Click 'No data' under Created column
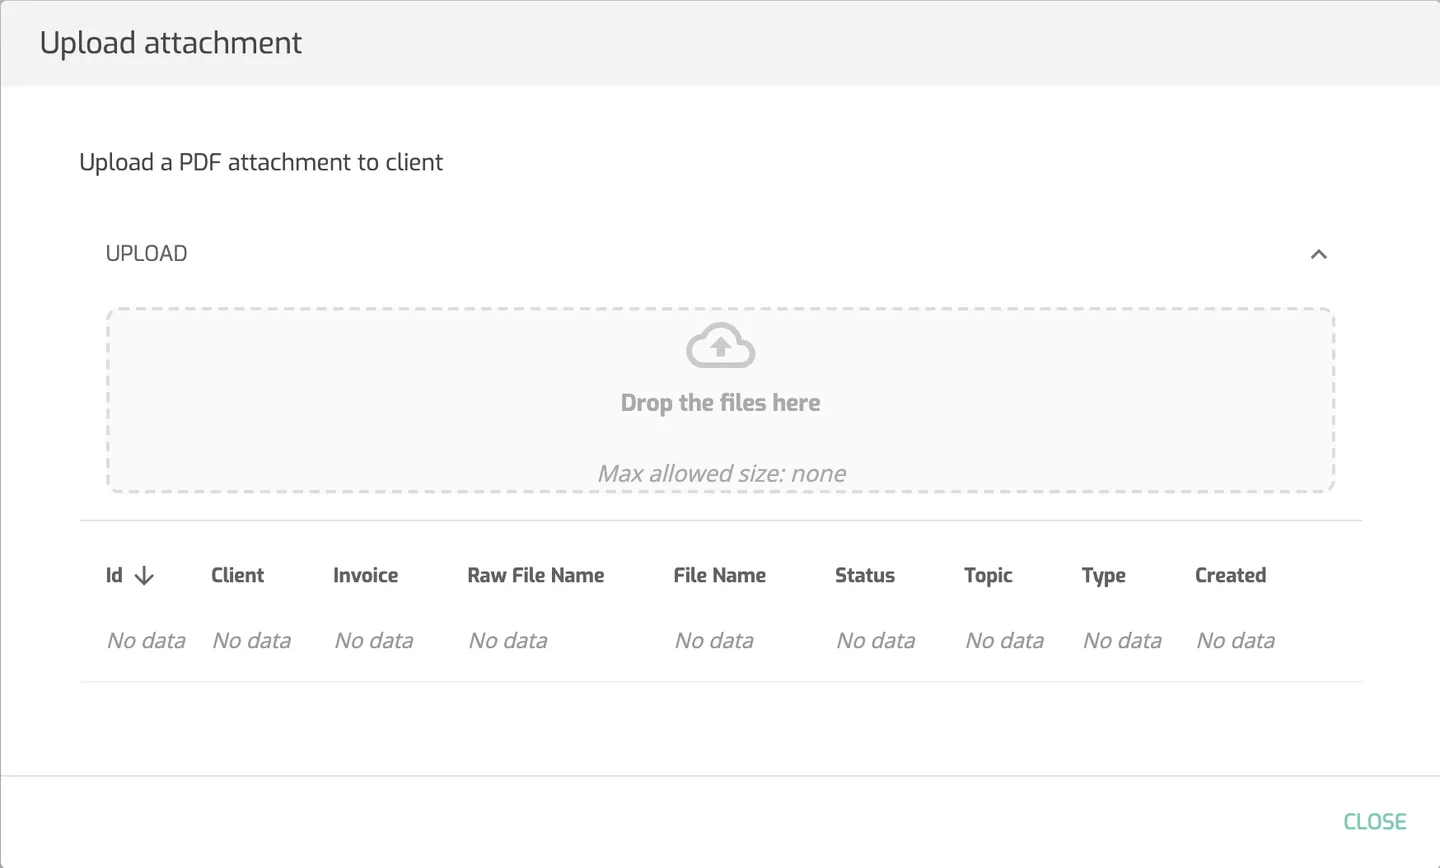The width and height of the screenshot is (1440, 868). pos(1236,641)
